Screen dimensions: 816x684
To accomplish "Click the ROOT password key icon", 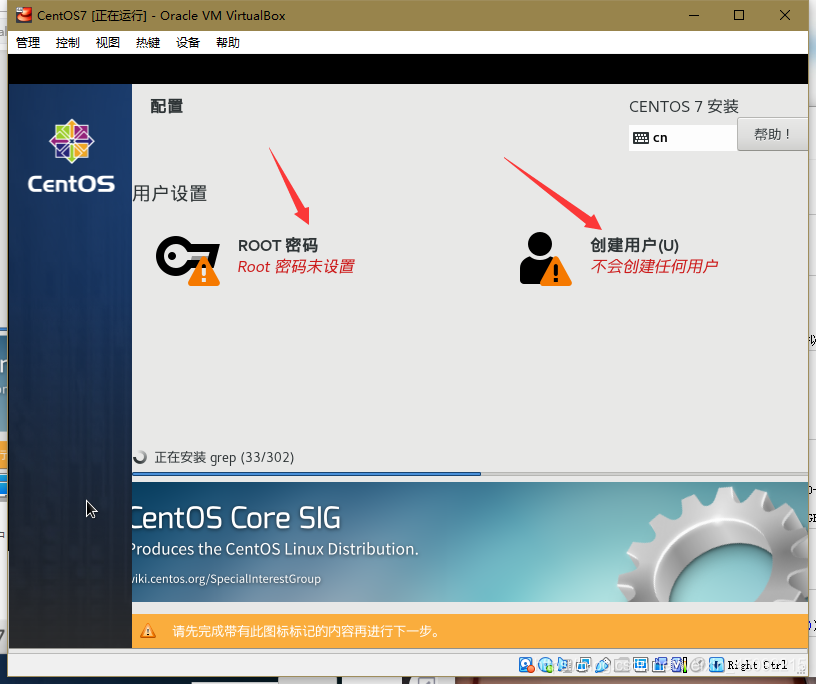I will tap(188, 261).
